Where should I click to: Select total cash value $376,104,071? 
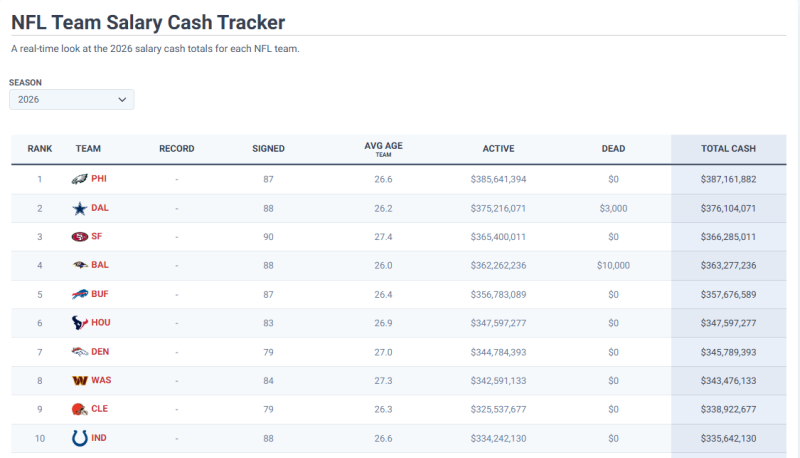(x=729, y=208)
